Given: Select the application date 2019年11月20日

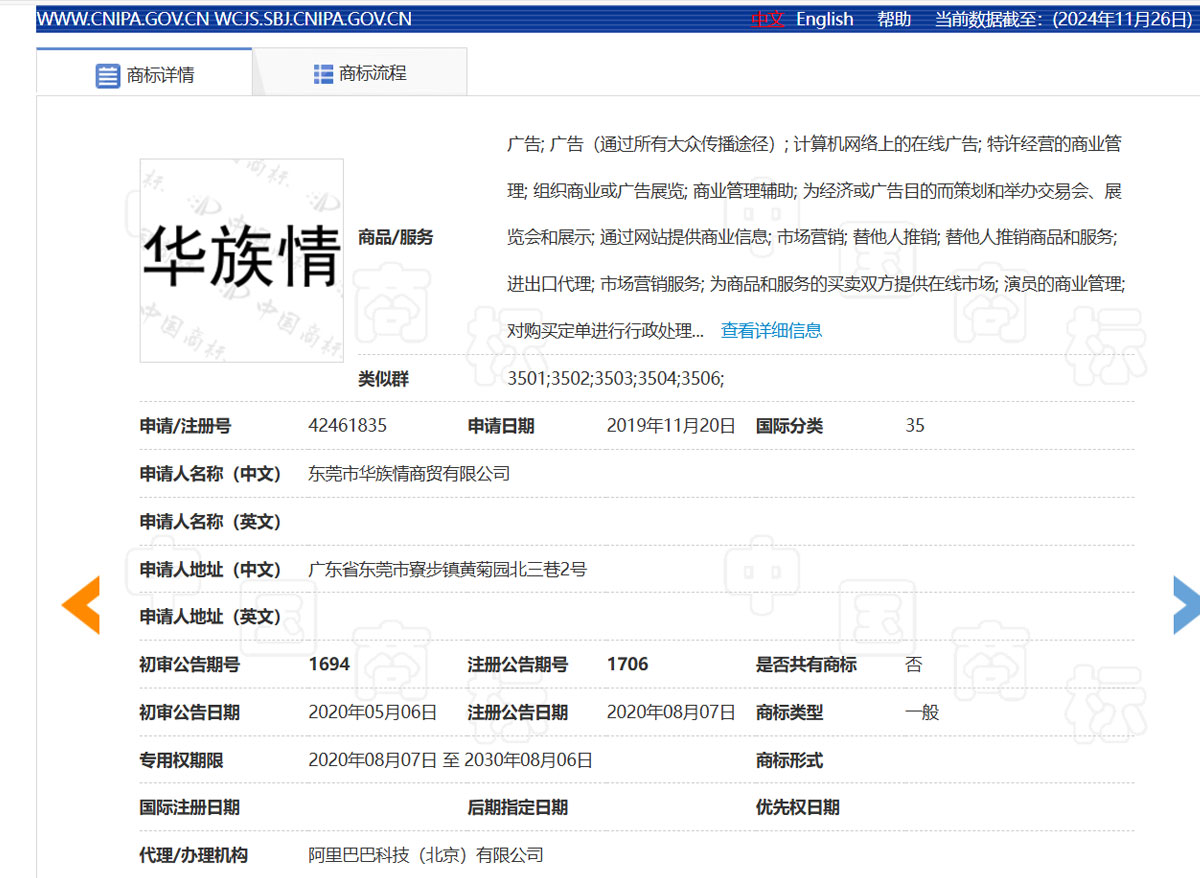Looking at the screenshot, I should pyautogui.click(x=671, y=426).
